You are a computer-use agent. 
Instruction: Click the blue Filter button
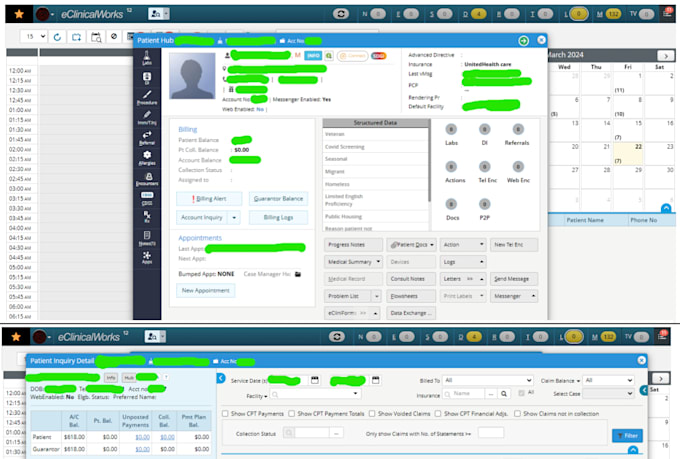coord(627,435)
